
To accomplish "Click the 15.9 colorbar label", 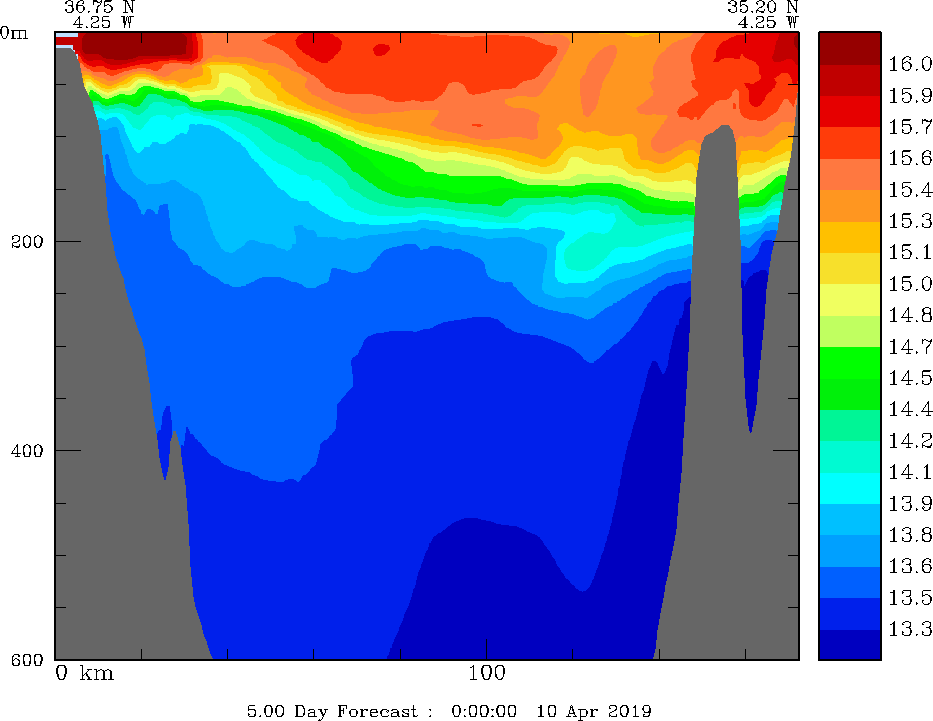I will tap(910, 95).
